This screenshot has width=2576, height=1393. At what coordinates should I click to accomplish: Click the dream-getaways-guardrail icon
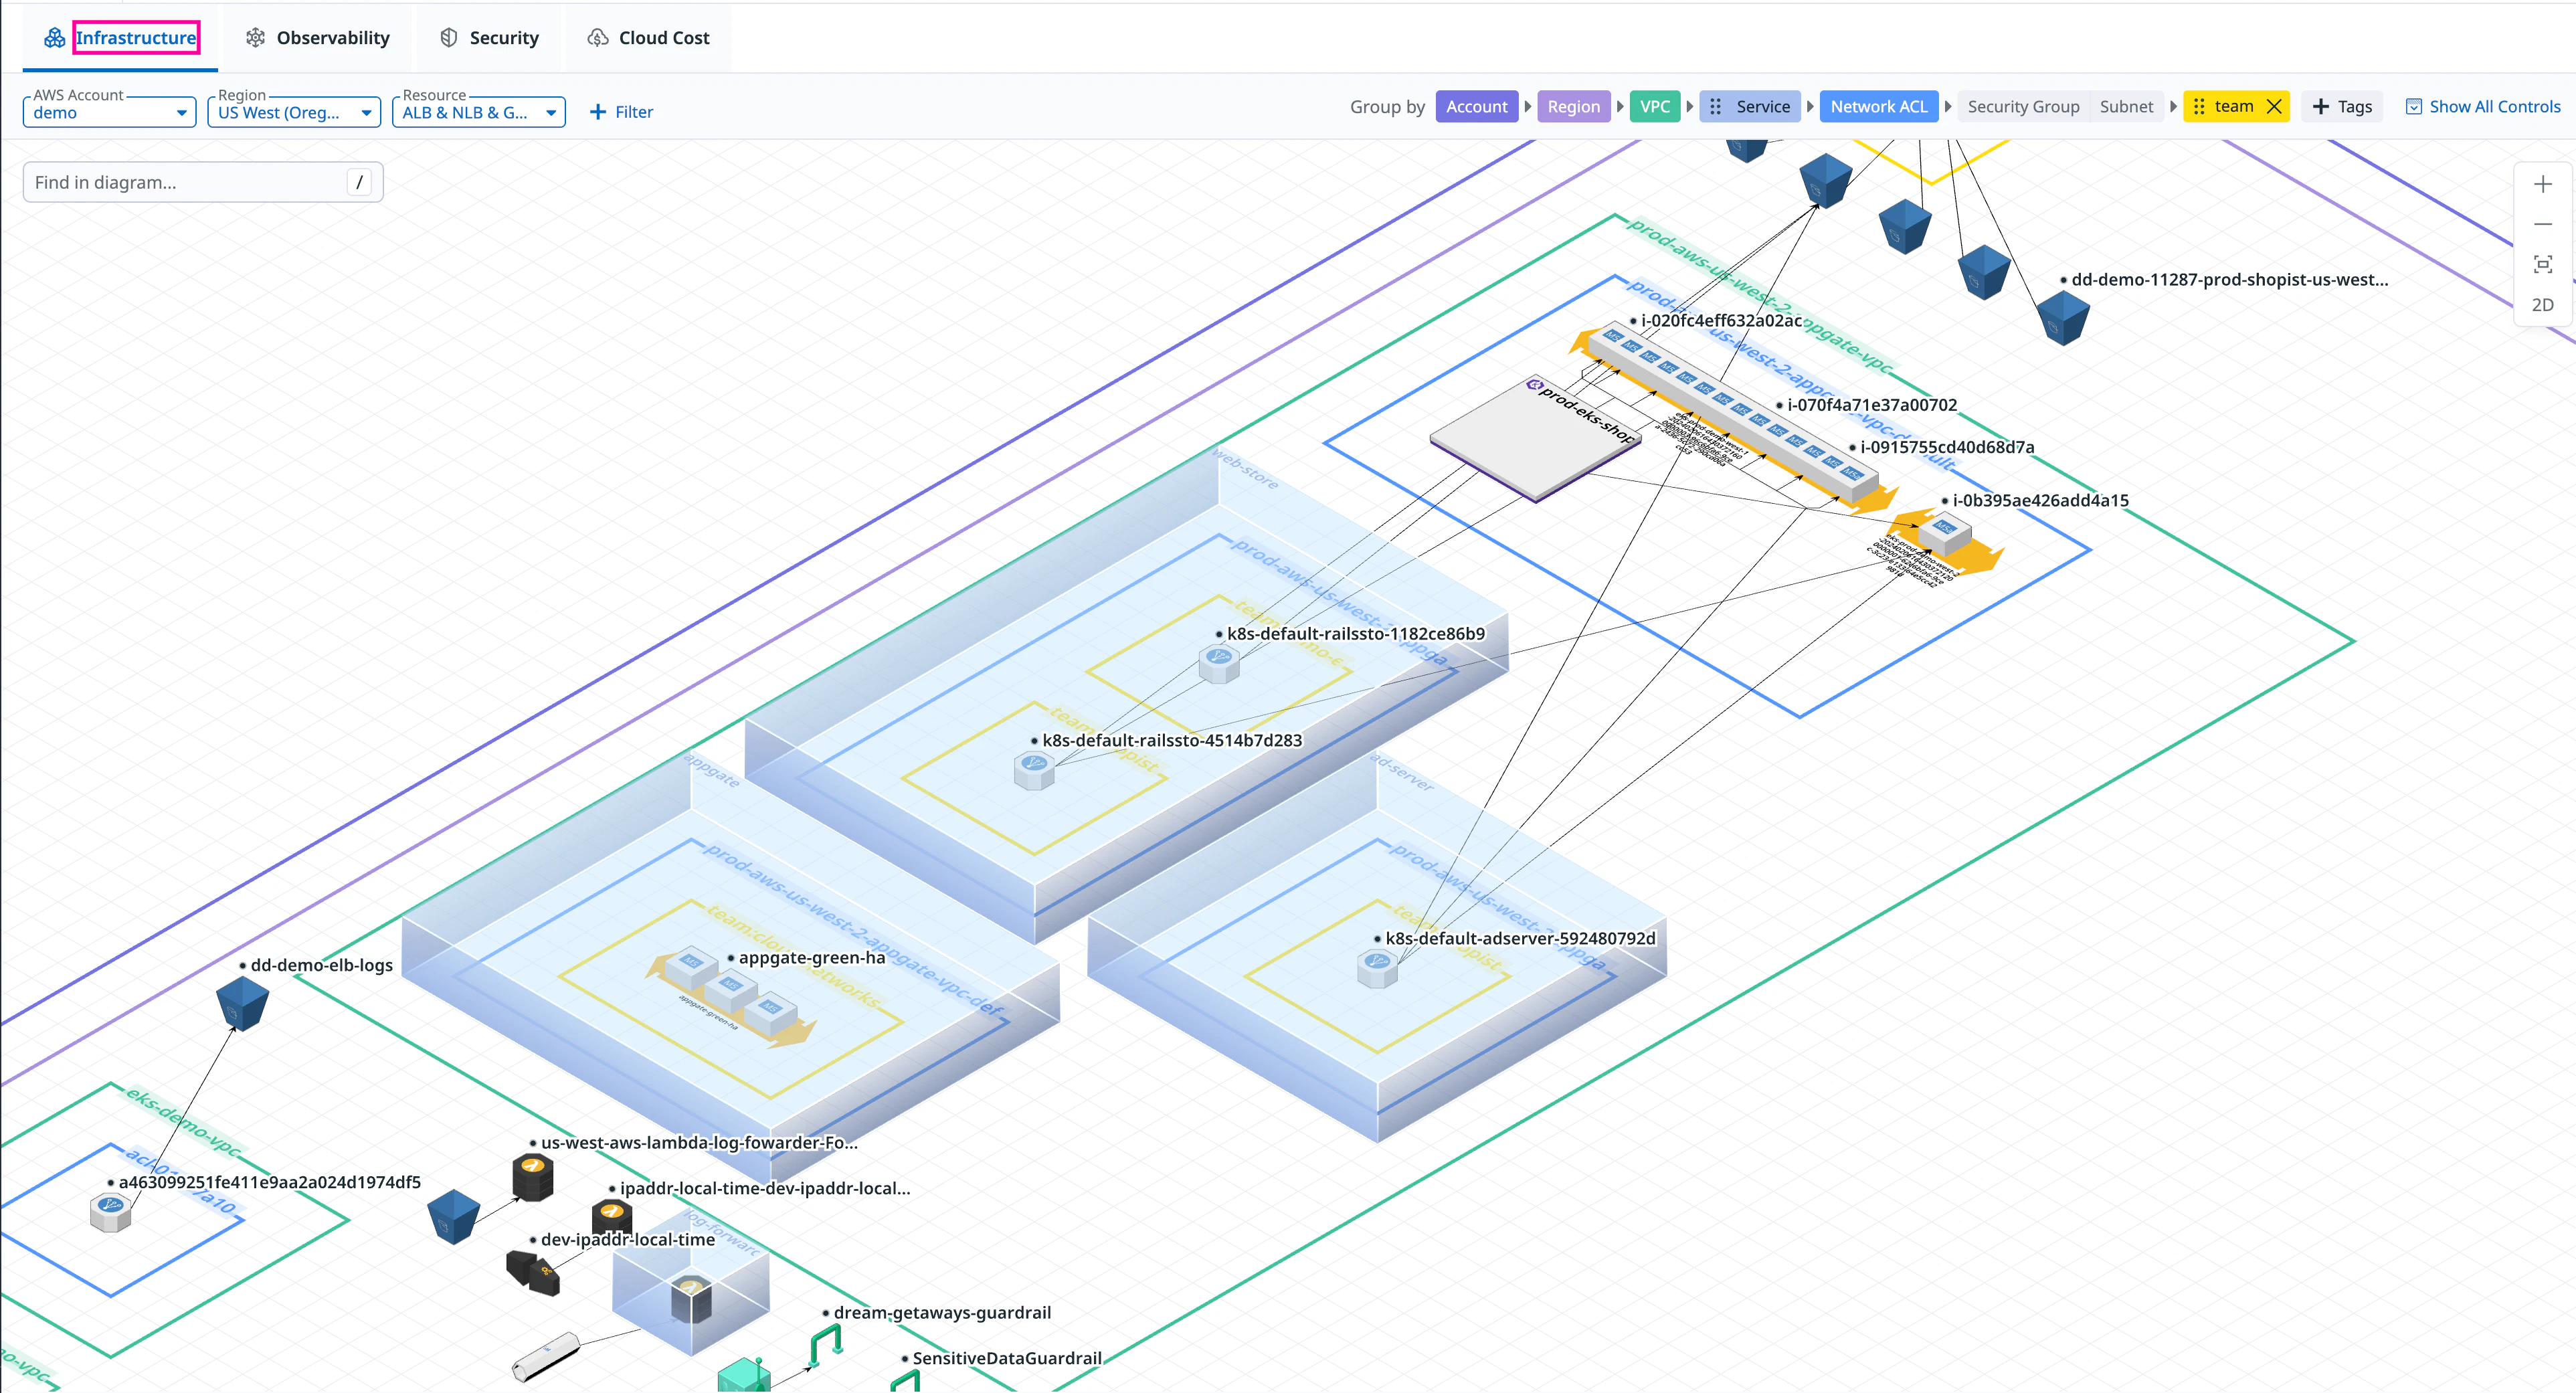click(x=825, y=1343)
